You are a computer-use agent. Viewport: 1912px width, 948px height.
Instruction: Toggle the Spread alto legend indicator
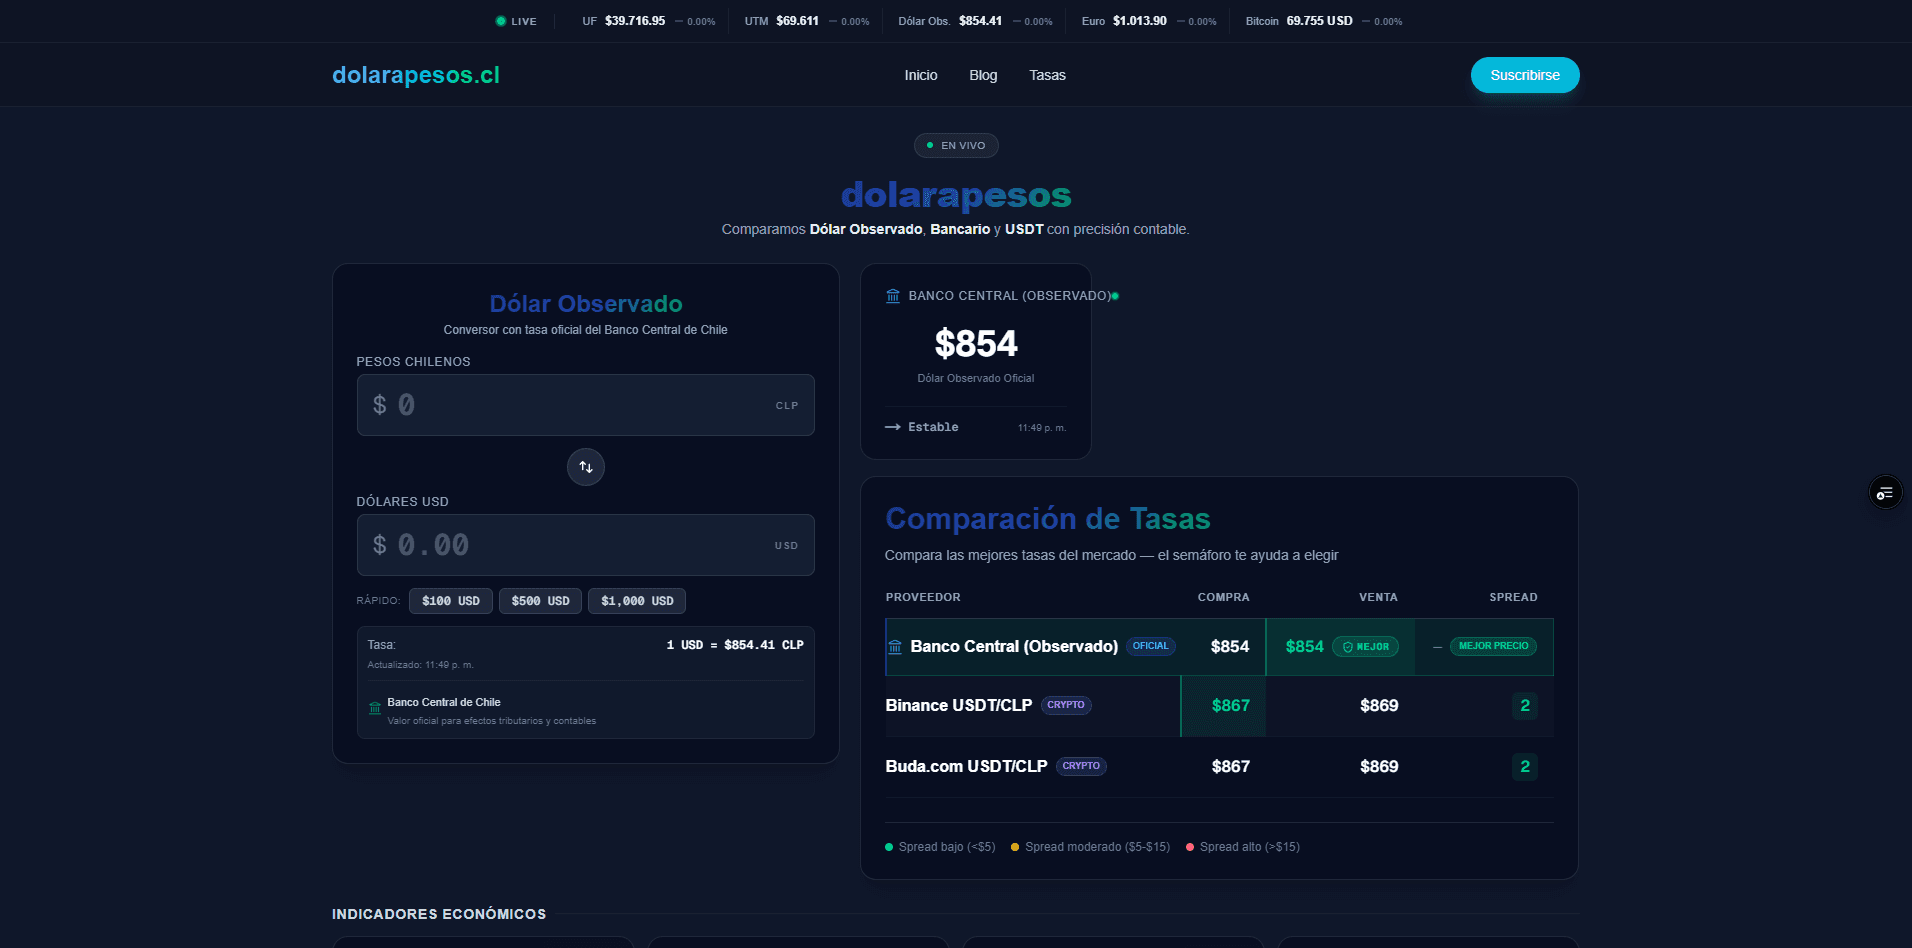[x=1190, y=847]
